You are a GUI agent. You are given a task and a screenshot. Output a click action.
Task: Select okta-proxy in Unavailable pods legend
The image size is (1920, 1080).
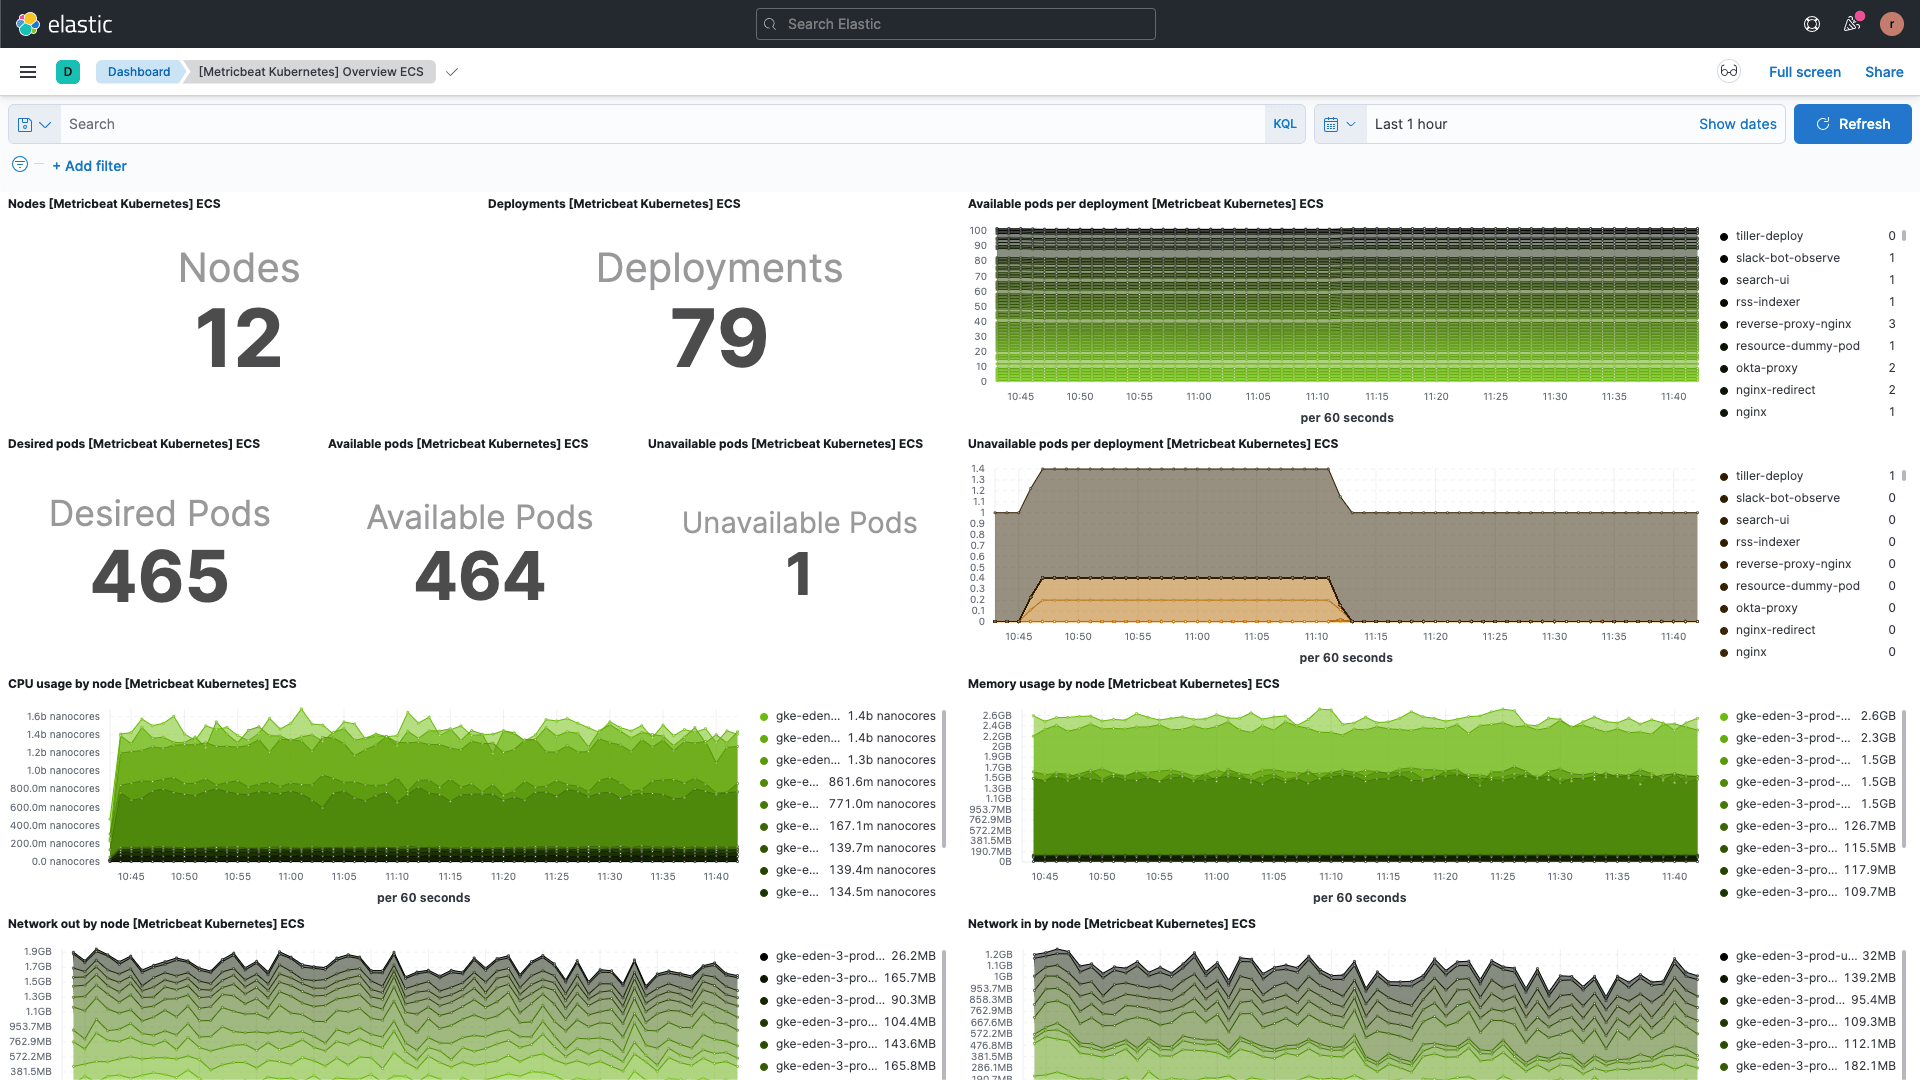(1766, 608)
